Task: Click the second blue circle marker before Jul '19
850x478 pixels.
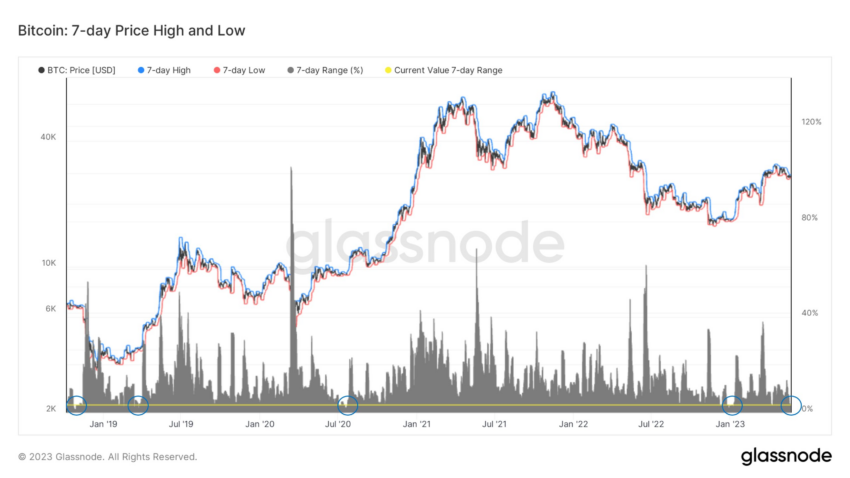Action: coord(138,405)
